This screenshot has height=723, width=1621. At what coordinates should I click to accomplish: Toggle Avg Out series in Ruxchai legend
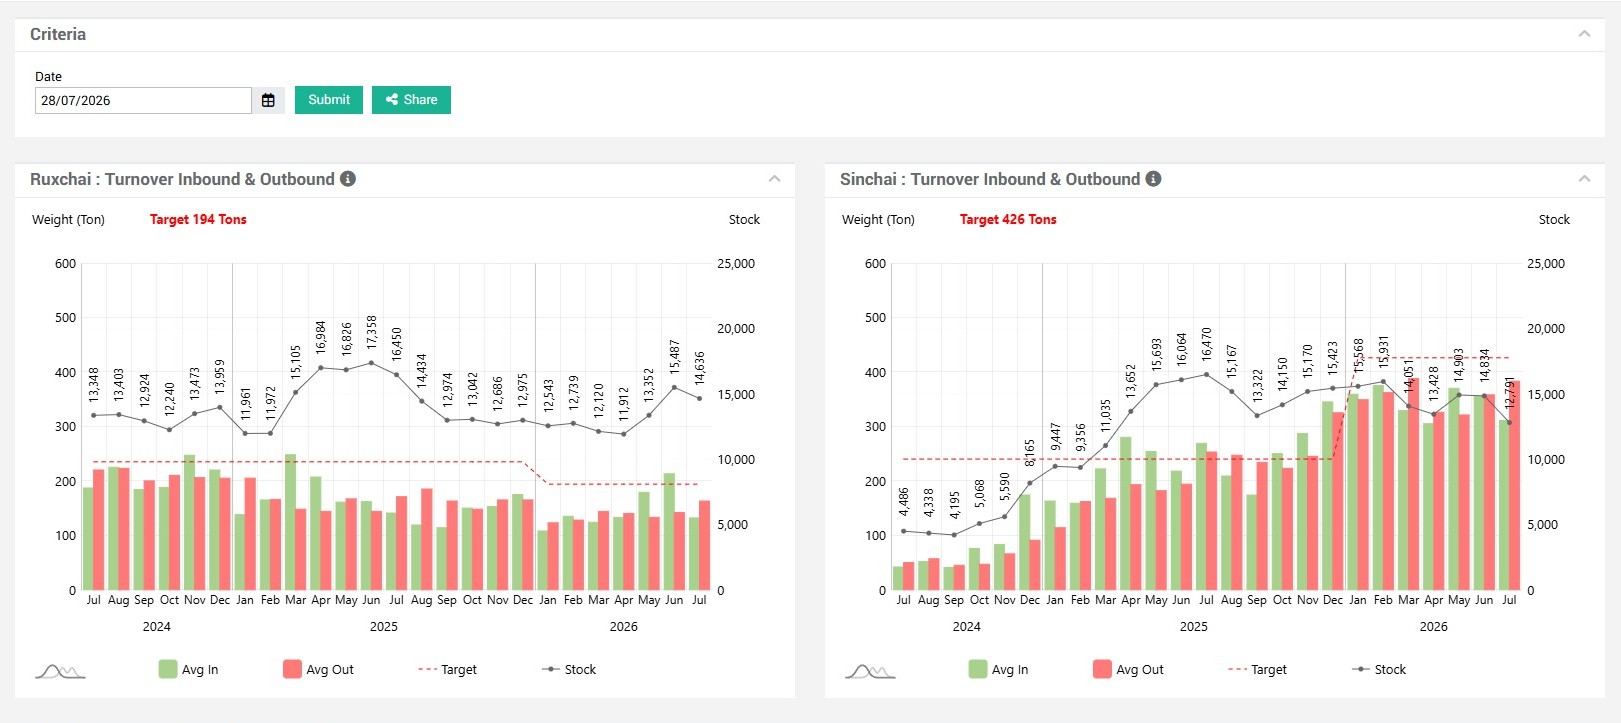tap(319, 669)
